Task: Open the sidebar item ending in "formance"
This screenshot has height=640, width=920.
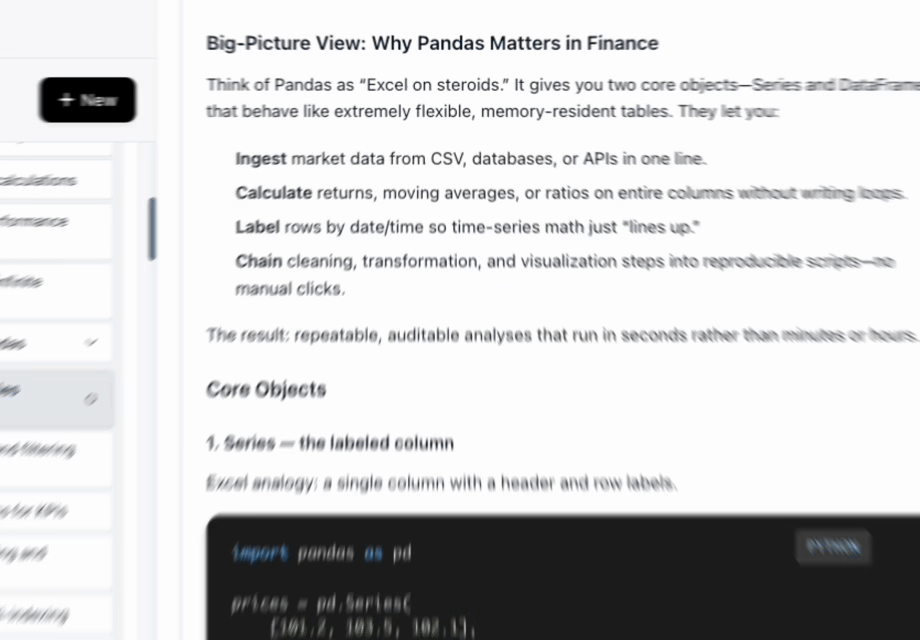Action: [x=50, y=222]
